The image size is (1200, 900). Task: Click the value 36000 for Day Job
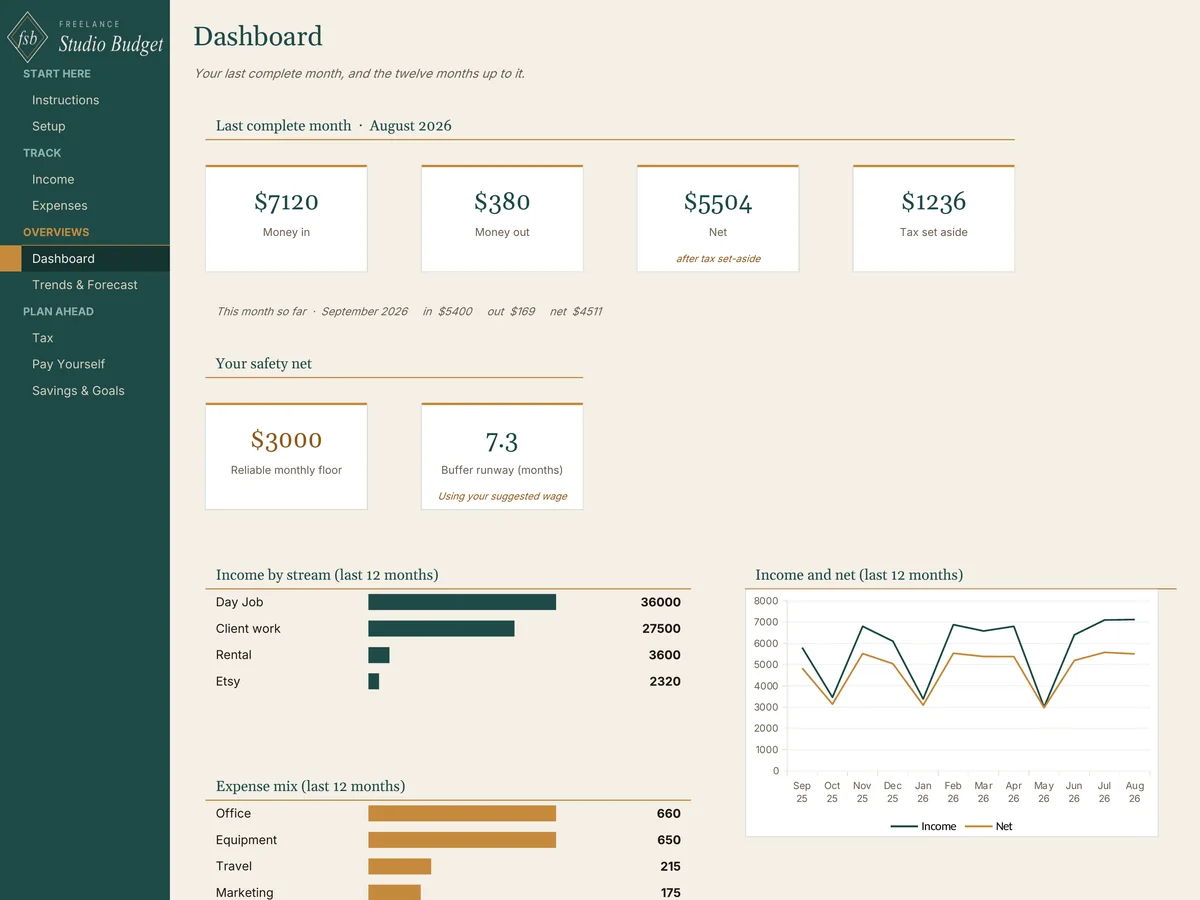(x=661, y=602)
